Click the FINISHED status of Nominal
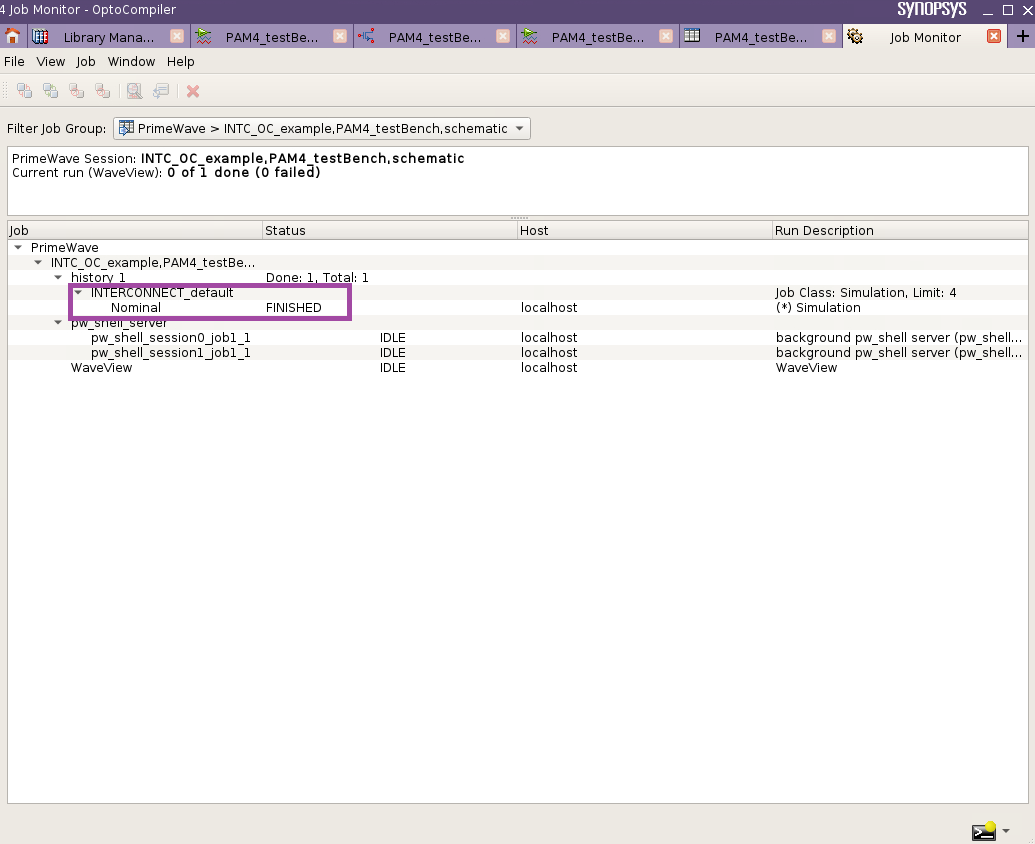1035x844 pixels. pyautogui.click(x=294, y=308)
